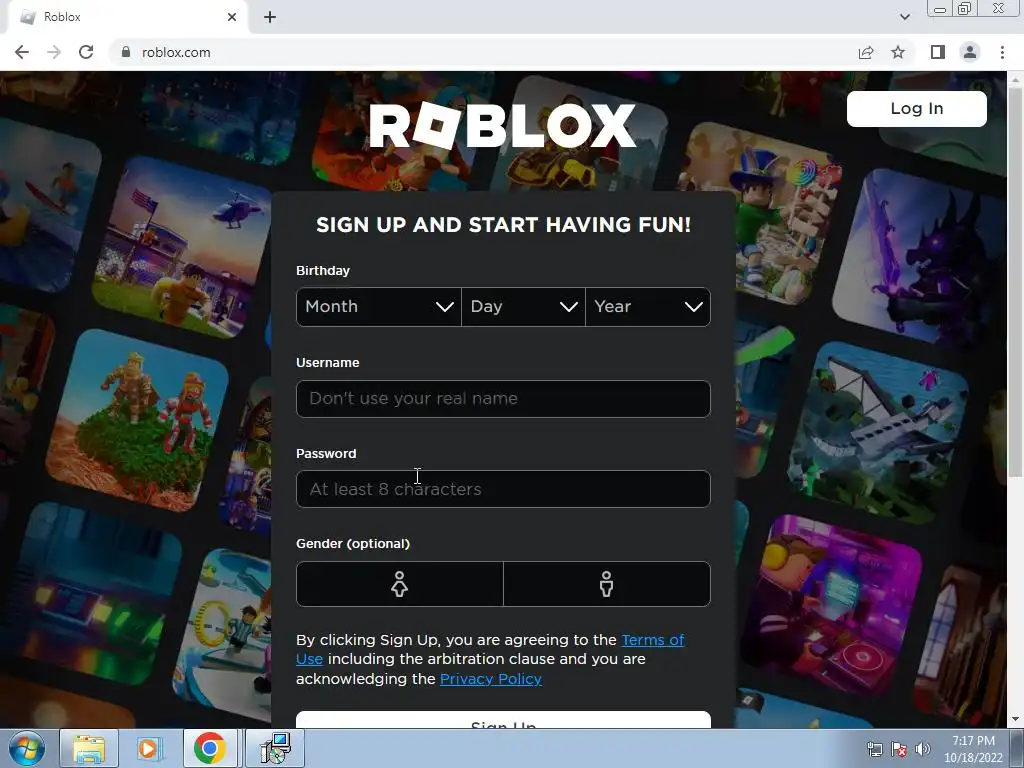Click the browser Back arrow
The width and height of the screenshot is (1024, 768).
(22, 52)
